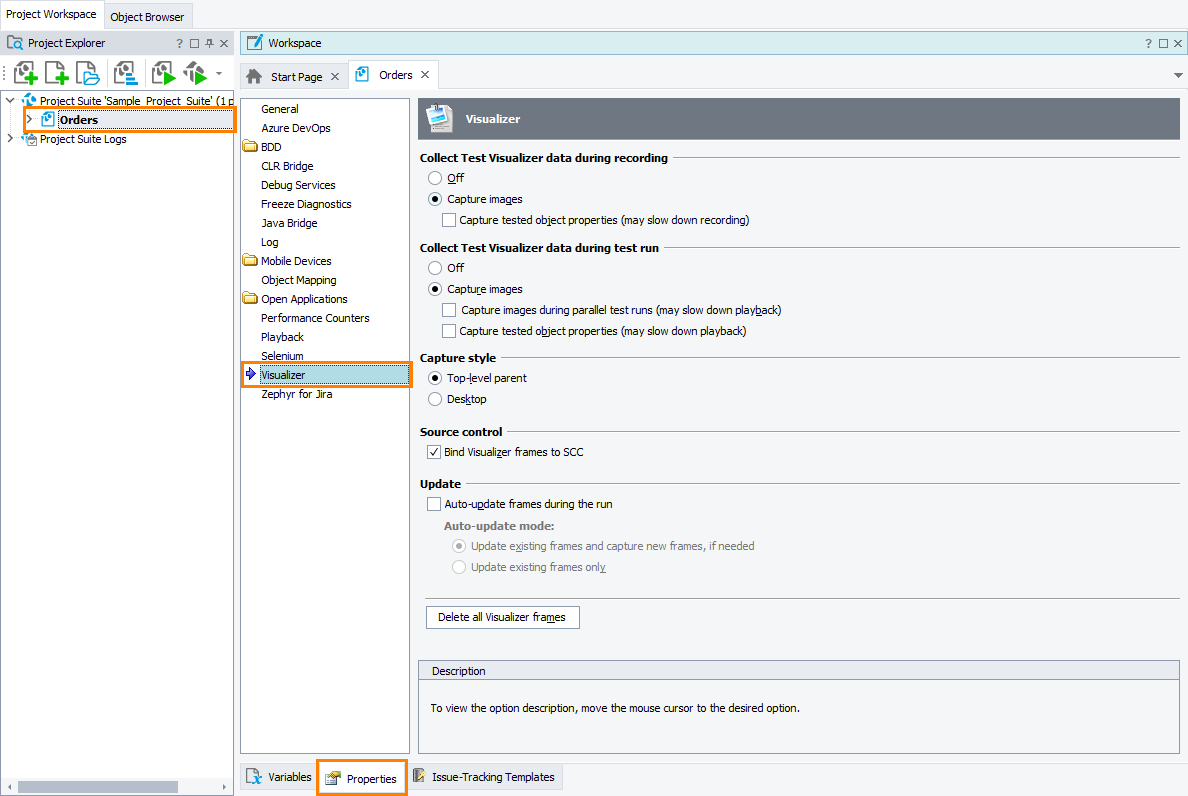Open the Start Page tab

click(294, 75)
